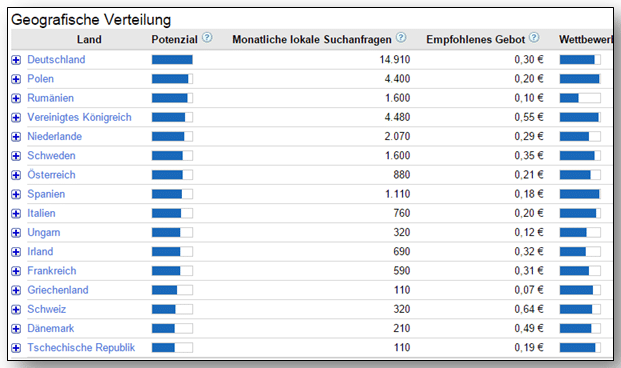This screenshot has width=621, height=368.
Task: Open help icon next to Potenzial
Action: [x=207, y=38]
